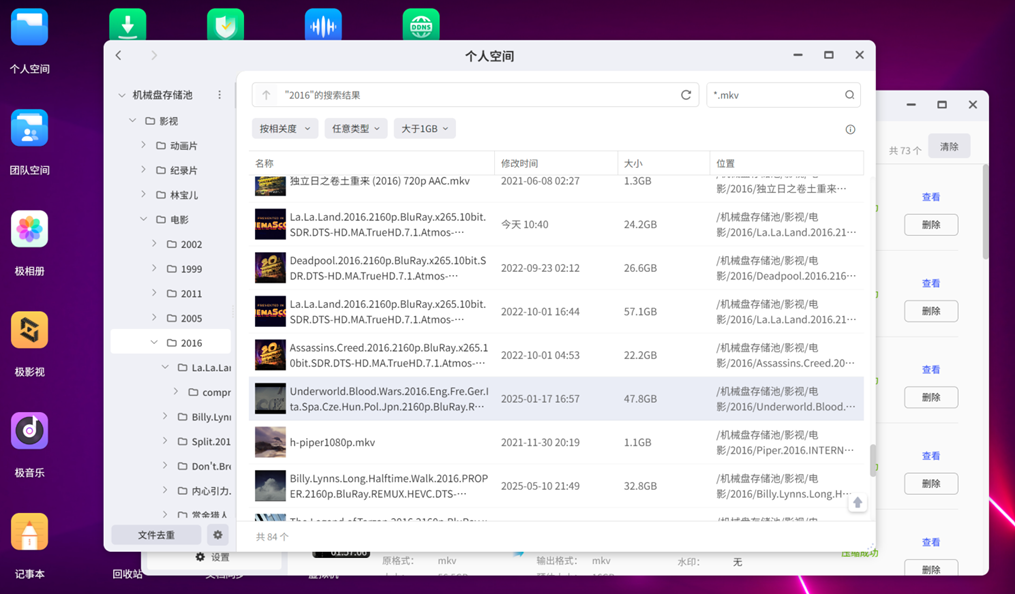Open 回收站 on the desktop

coord(127,573)
